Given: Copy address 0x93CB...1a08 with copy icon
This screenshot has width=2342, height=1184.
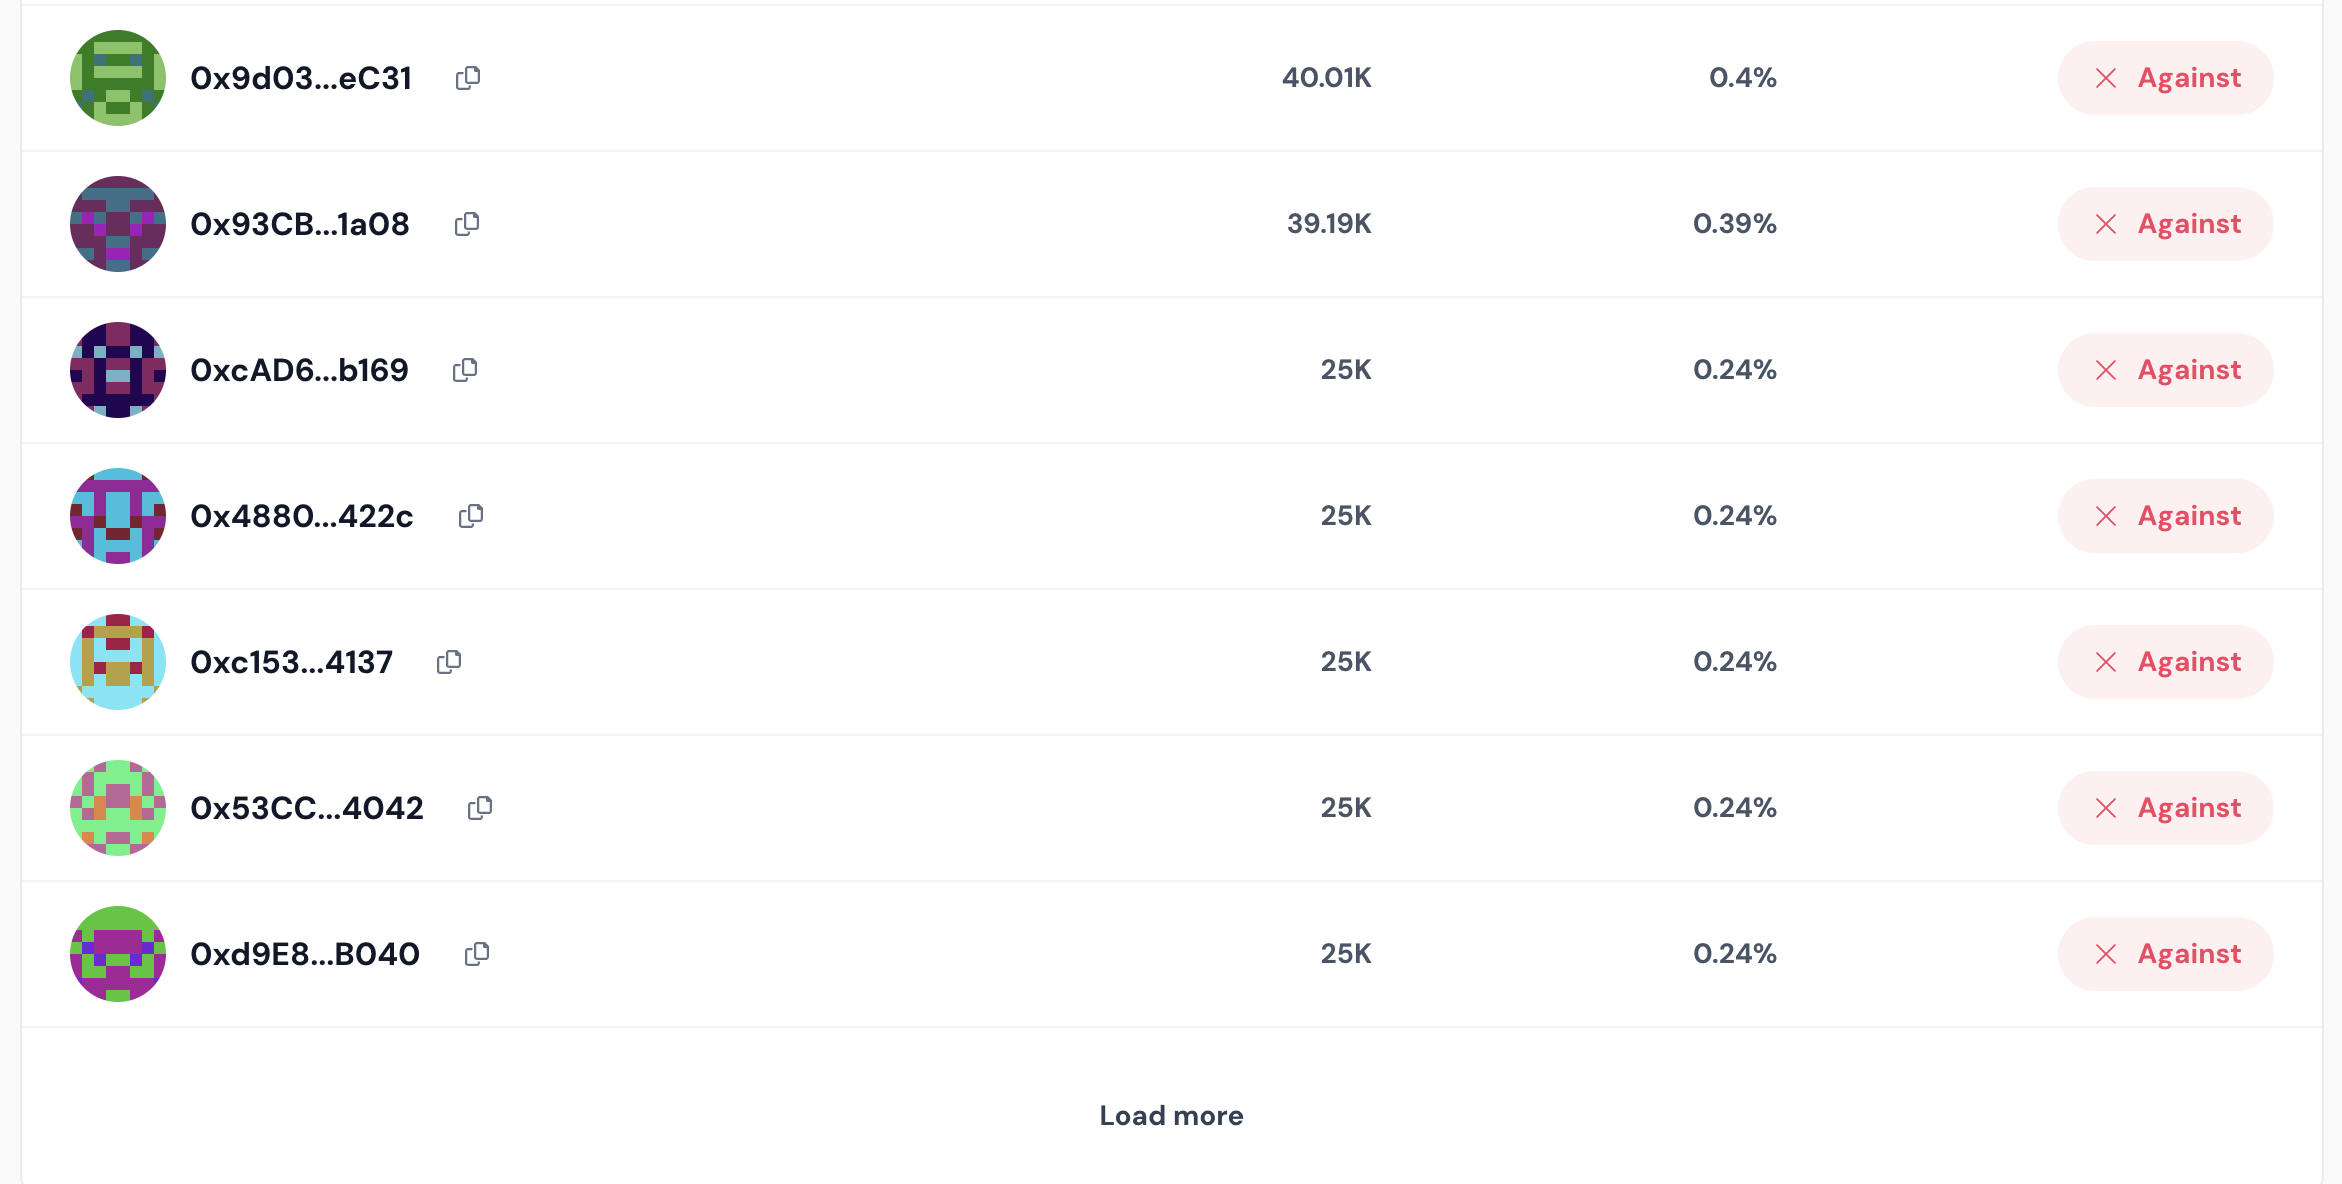Looking at the screenshot, I should (467, 224).
